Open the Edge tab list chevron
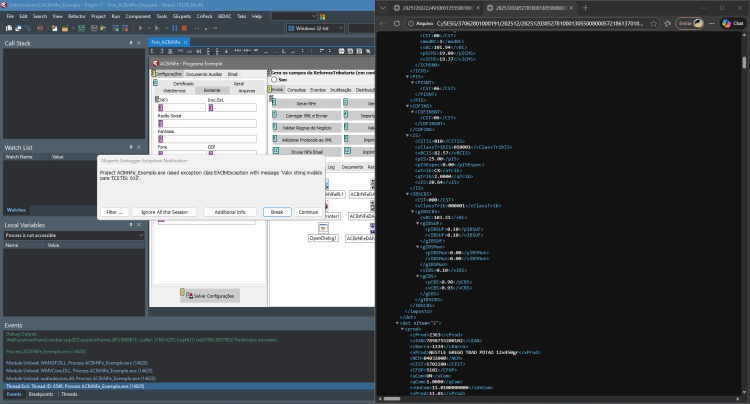The image size is (750, 404). (x=383, y=8)
